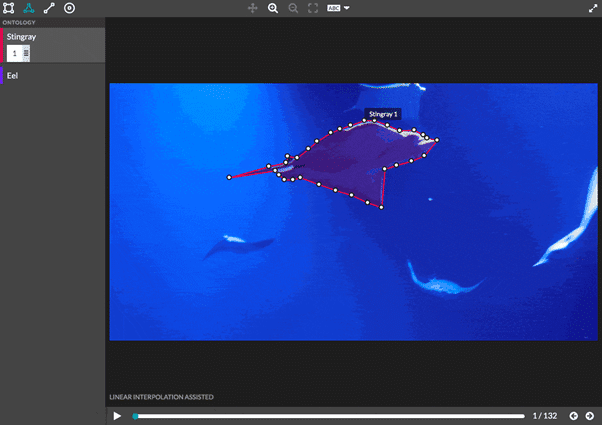The image size is (602, 425).
Task: Open the label display ABC dropdown
Action: [338, 8]
